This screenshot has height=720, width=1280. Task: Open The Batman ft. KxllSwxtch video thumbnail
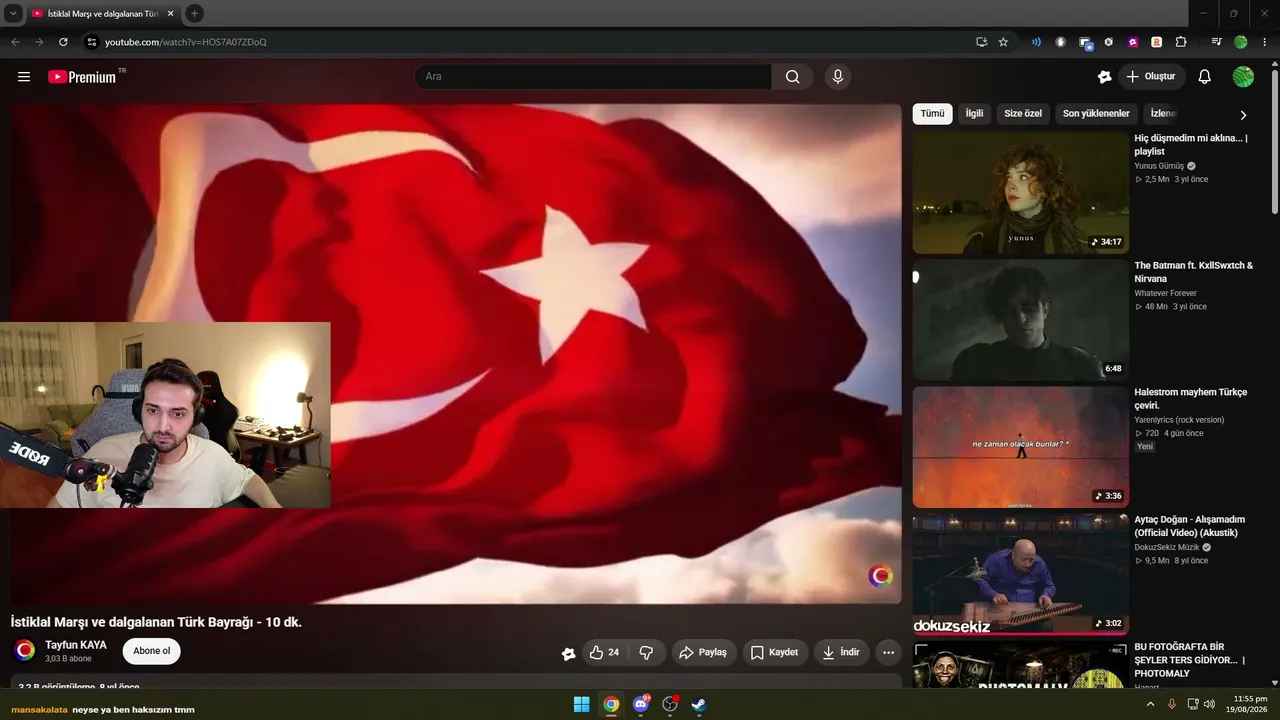click(x=1020, y=320)
